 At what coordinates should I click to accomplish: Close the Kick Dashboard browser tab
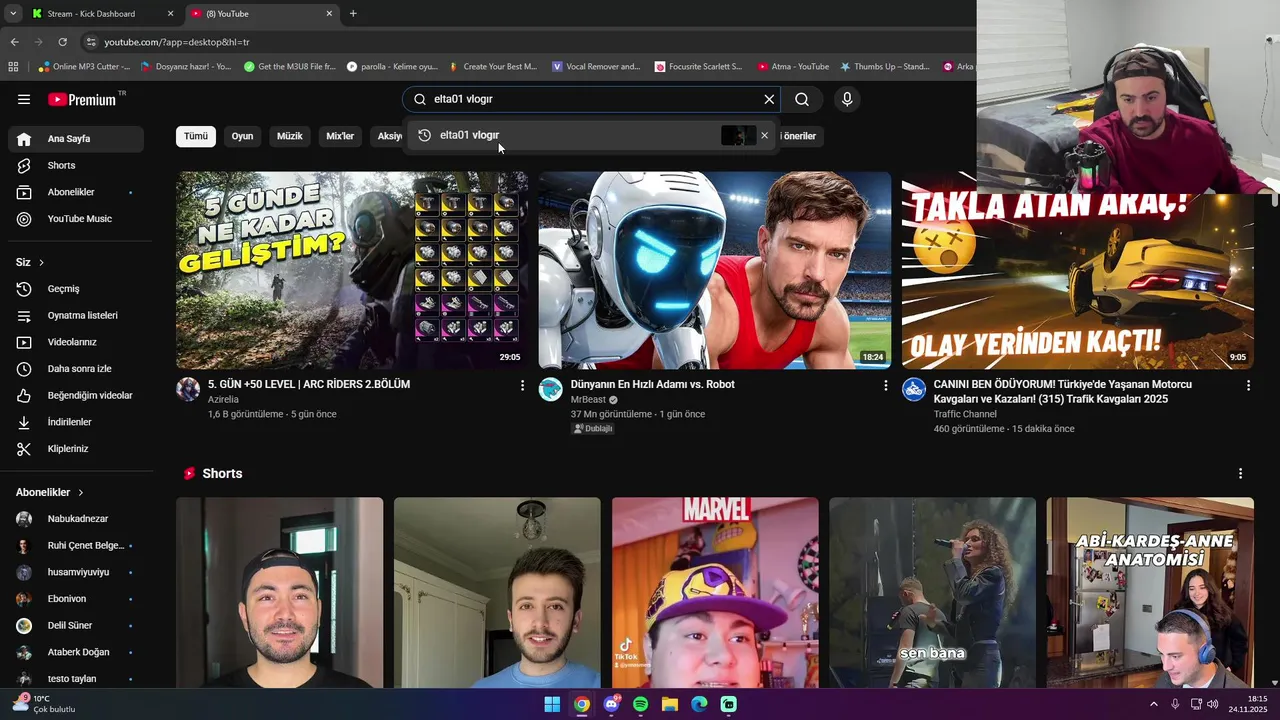point(170,14)
